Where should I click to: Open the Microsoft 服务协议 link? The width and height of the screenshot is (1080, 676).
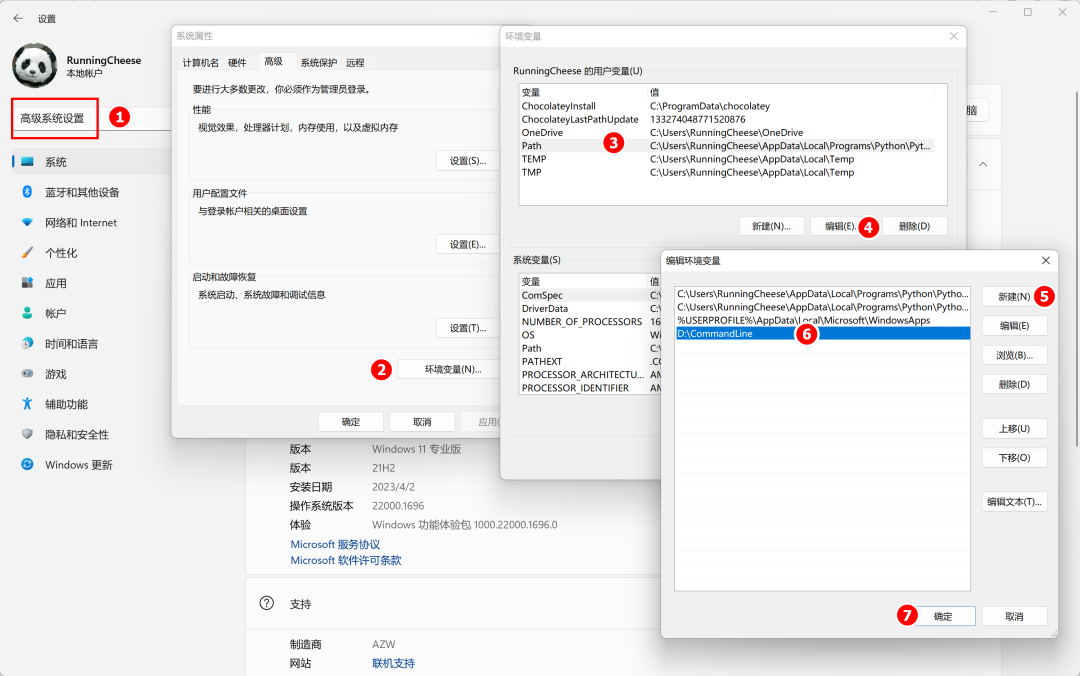point(335,544)
